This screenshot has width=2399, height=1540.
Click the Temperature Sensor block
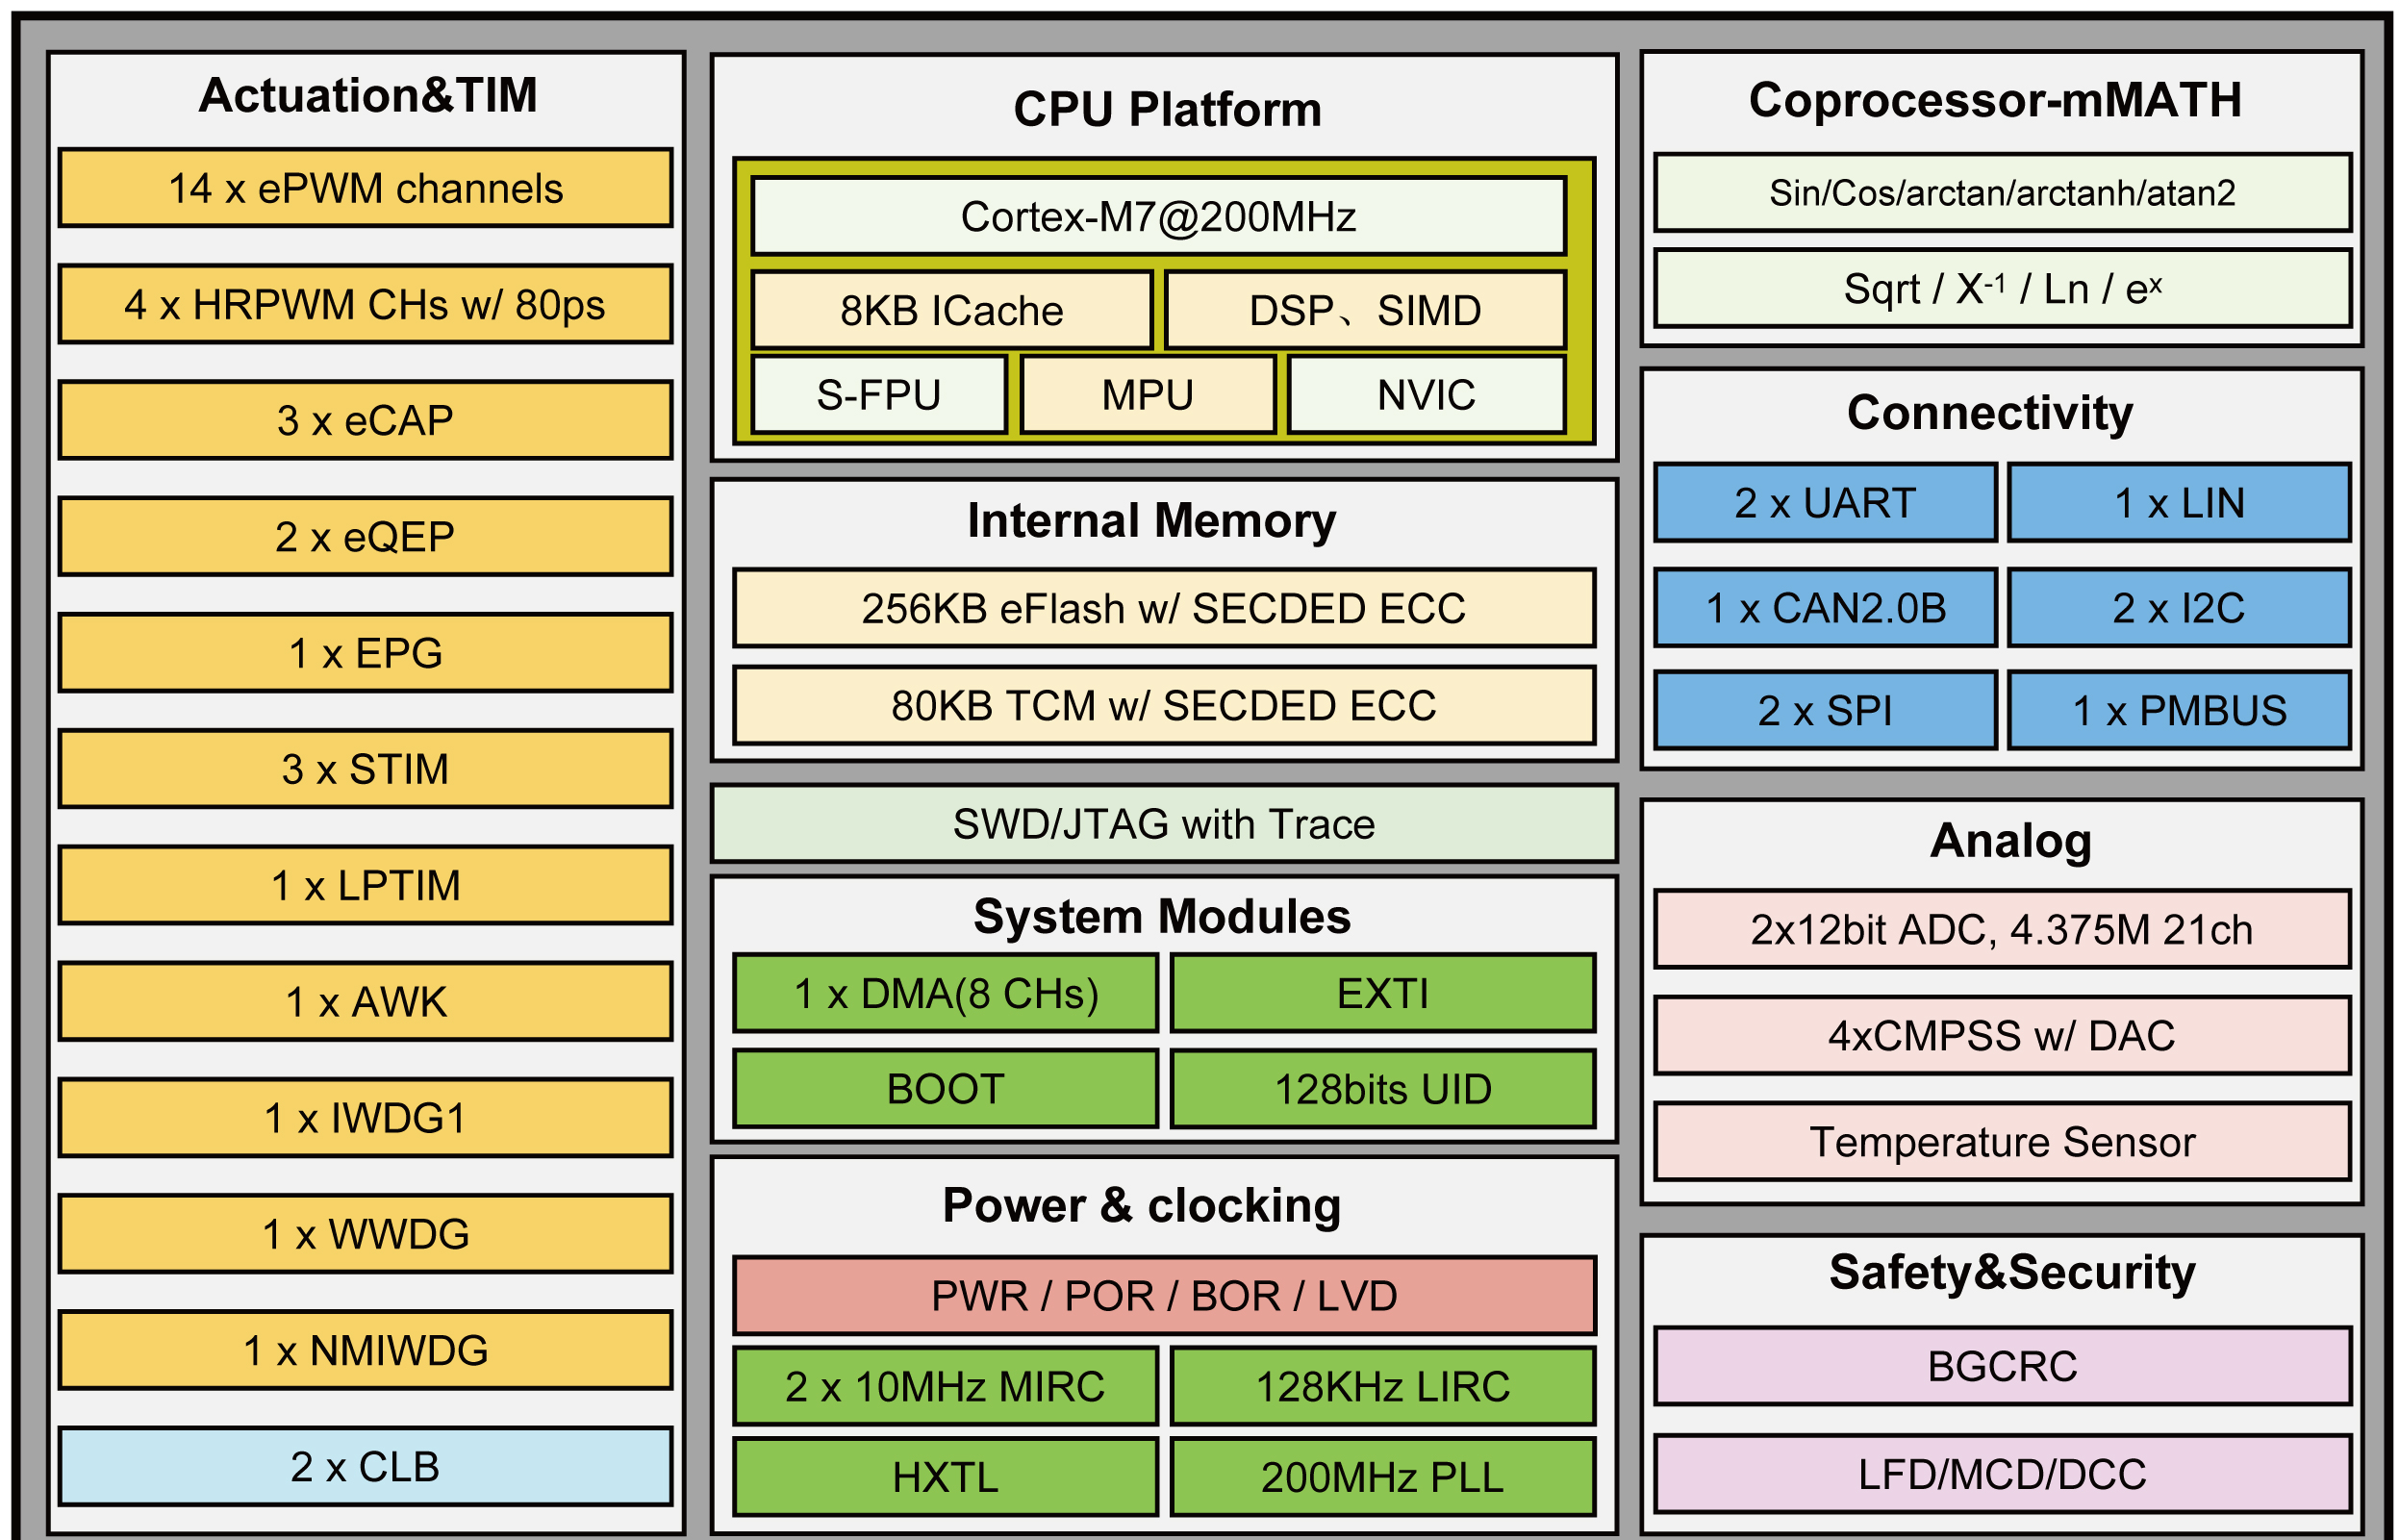(2002, 1141)
